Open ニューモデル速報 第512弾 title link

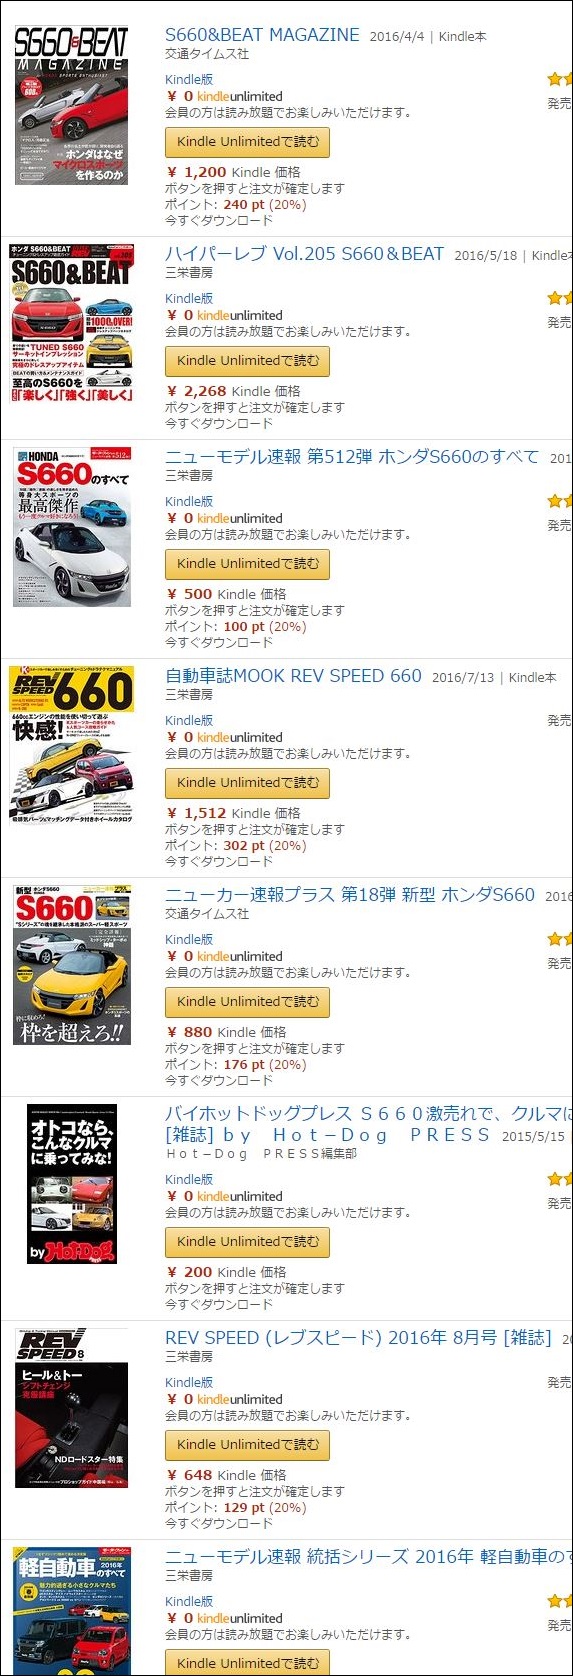[x=352, y=457]
